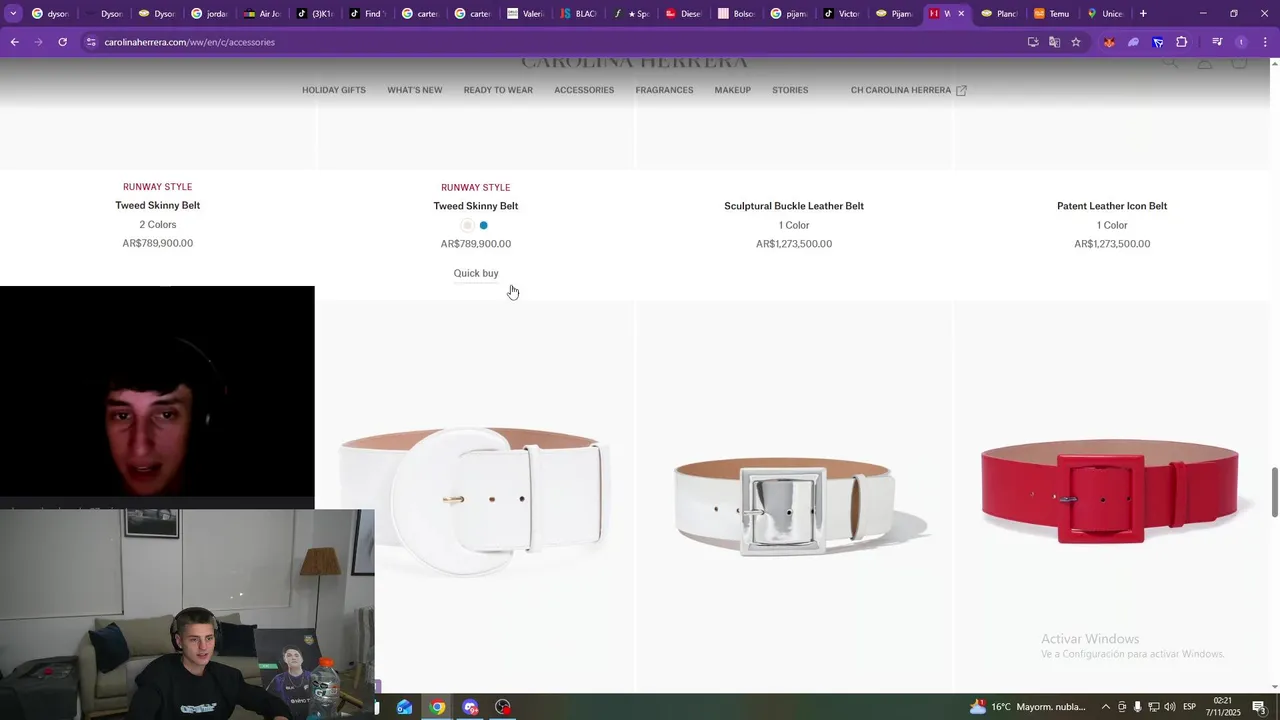The height and width of the screenshot is (720, 1280).
Task: Go back to the previous page
Action: (14, 42)
